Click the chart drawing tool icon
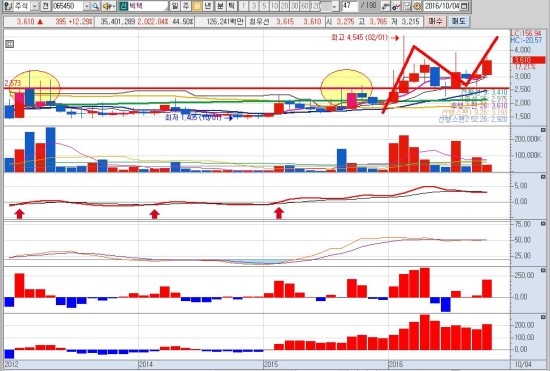Screen dimensions: 550x371 pyautogui.click(x=385, y=6)
